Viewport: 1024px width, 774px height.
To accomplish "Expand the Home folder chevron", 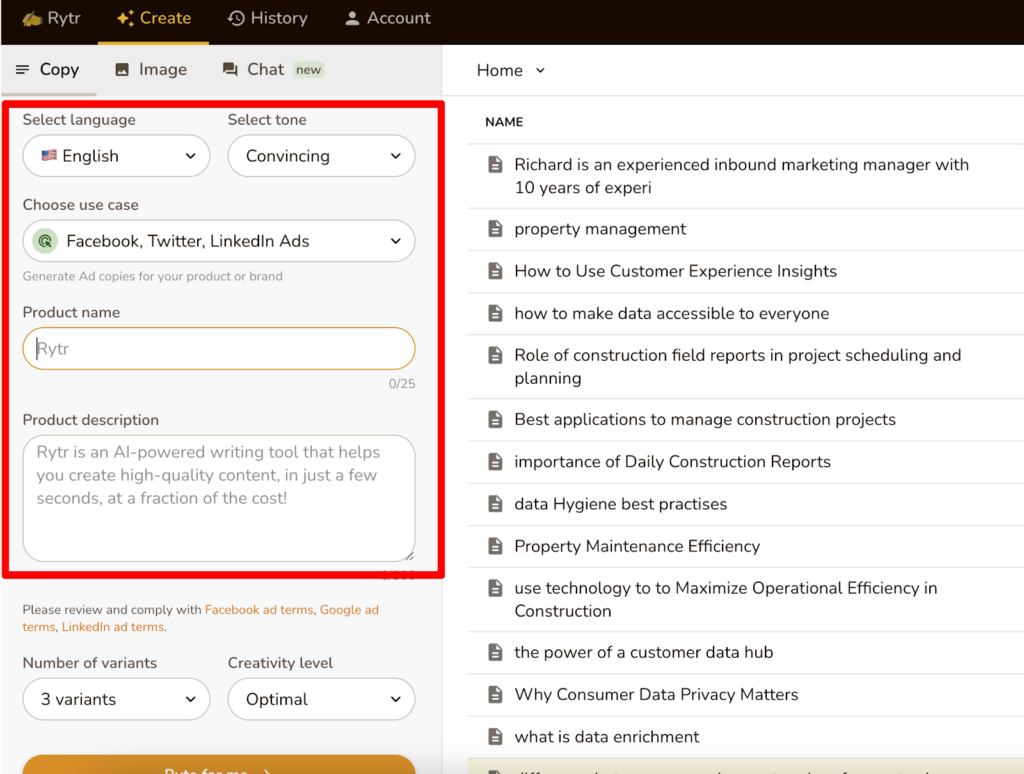I will 540,70.
